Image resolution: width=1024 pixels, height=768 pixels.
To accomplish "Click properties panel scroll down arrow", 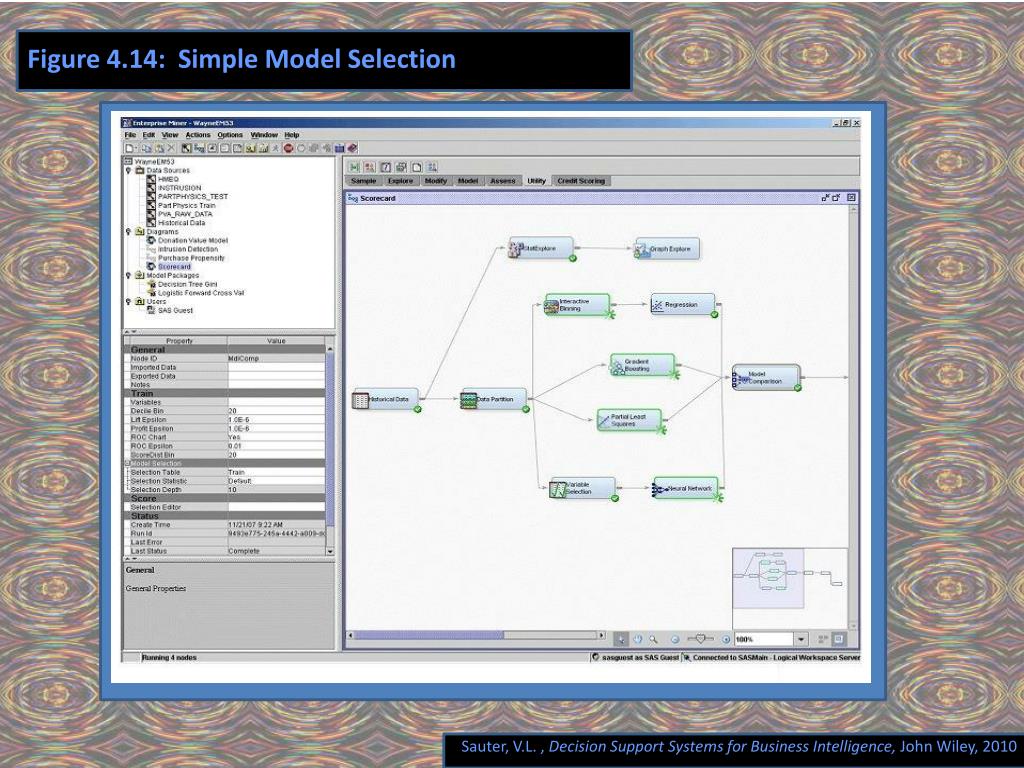I will pos(330,552).
